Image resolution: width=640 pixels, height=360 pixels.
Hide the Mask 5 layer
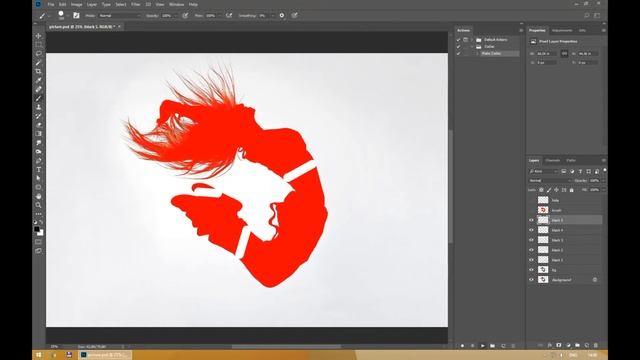tap(531, 220)
